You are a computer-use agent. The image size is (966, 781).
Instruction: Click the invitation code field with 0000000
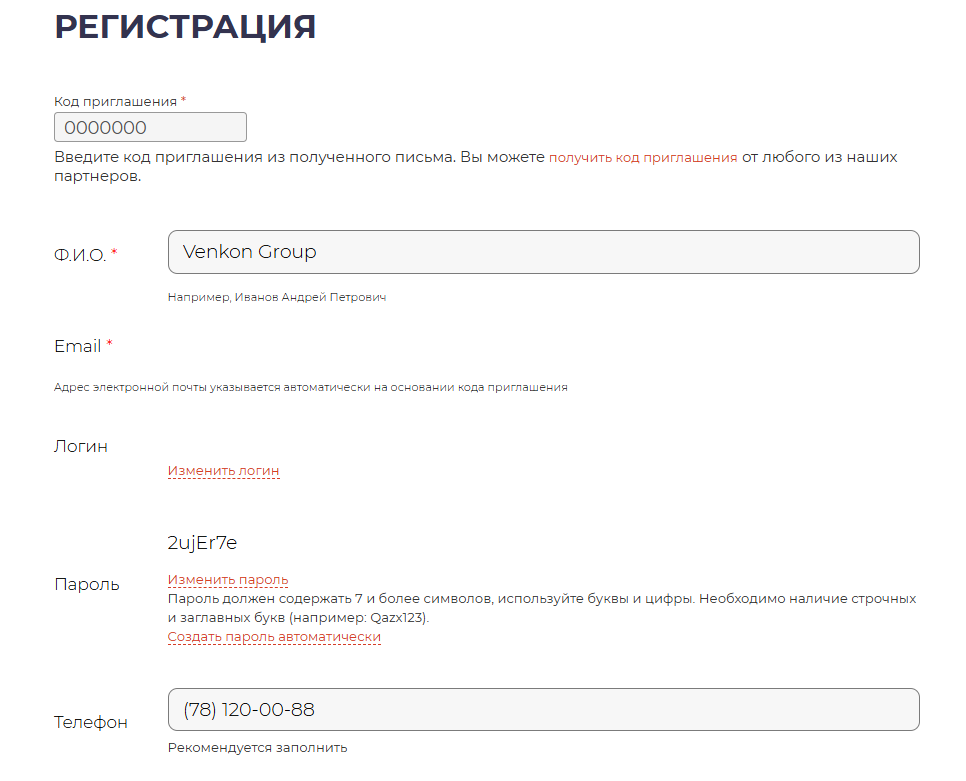pyautogui.click(x=150, y=127)
